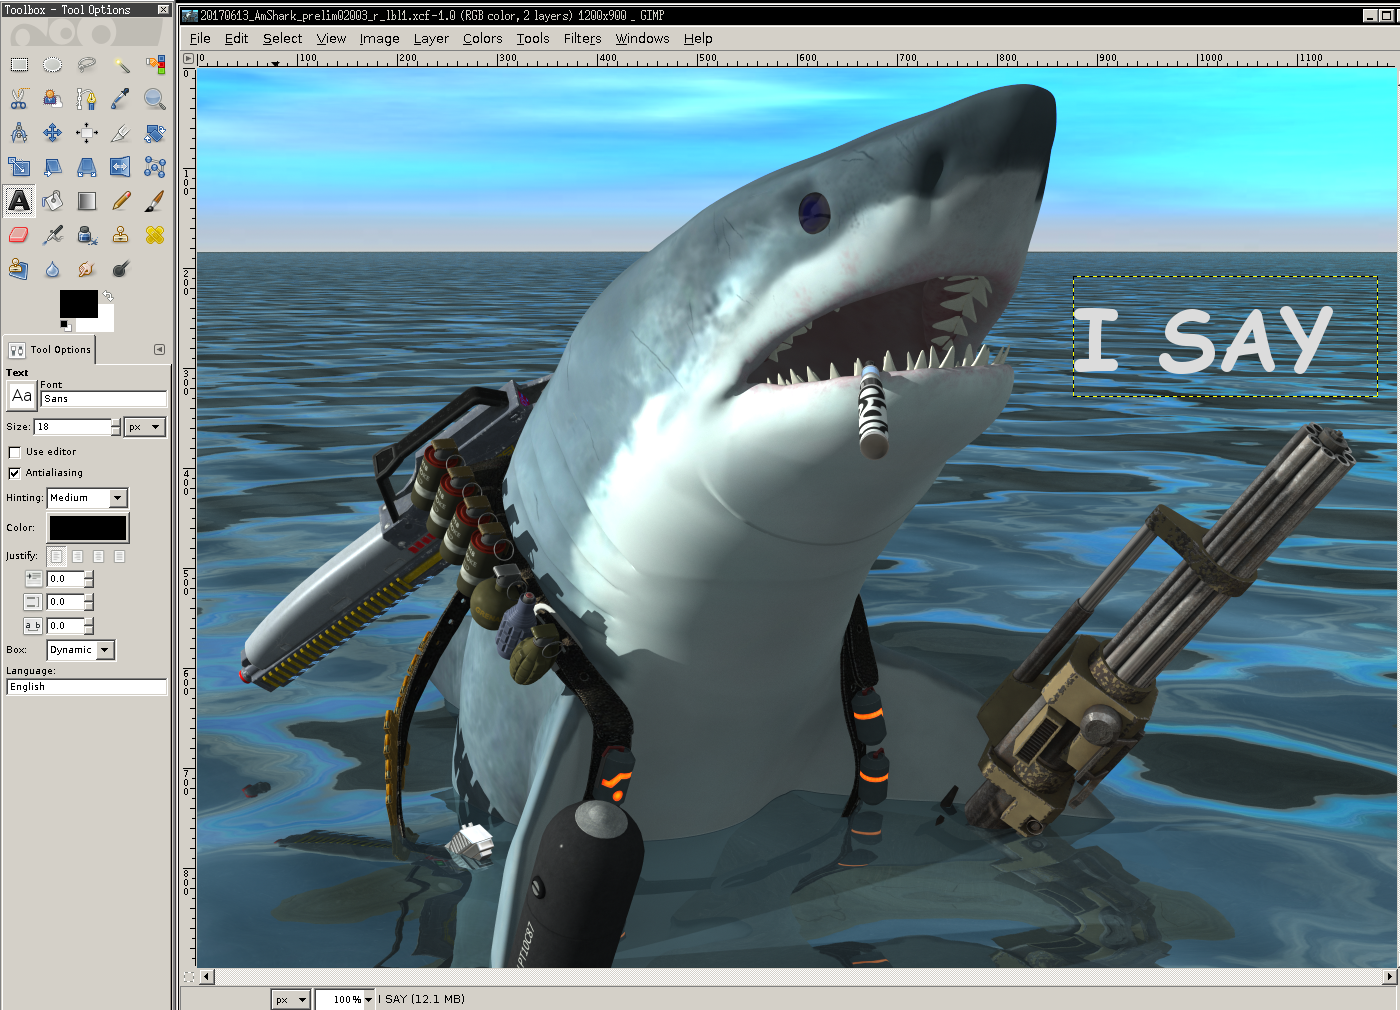This screenshot has height=1010, width=1400.
Task: Select the Perspective tool
Action: pyautogui.click(x=87, y=167)
